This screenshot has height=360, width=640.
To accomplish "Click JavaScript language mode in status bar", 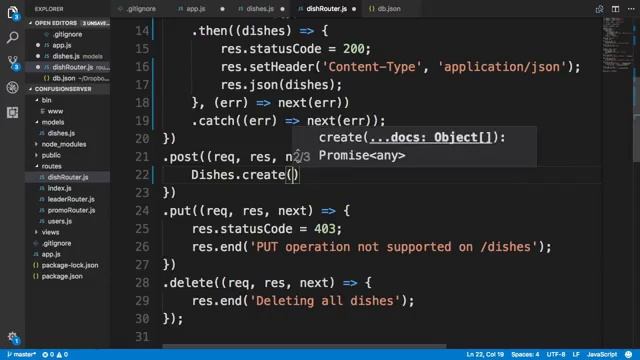I will point(602,354).
